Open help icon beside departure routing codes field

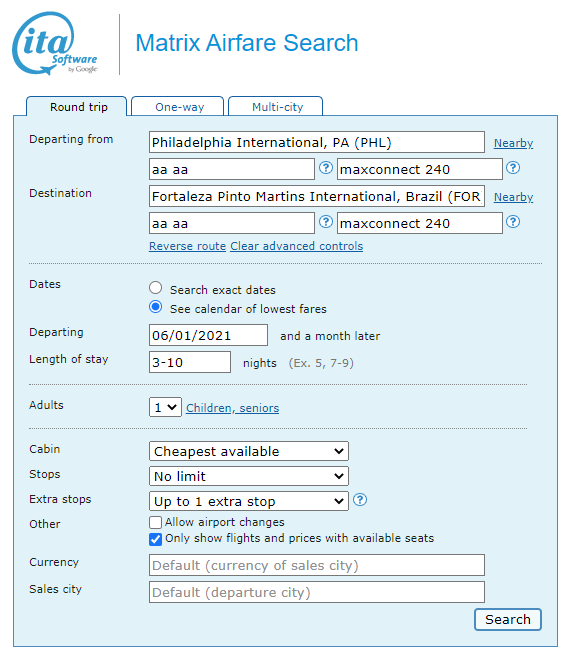326,168
